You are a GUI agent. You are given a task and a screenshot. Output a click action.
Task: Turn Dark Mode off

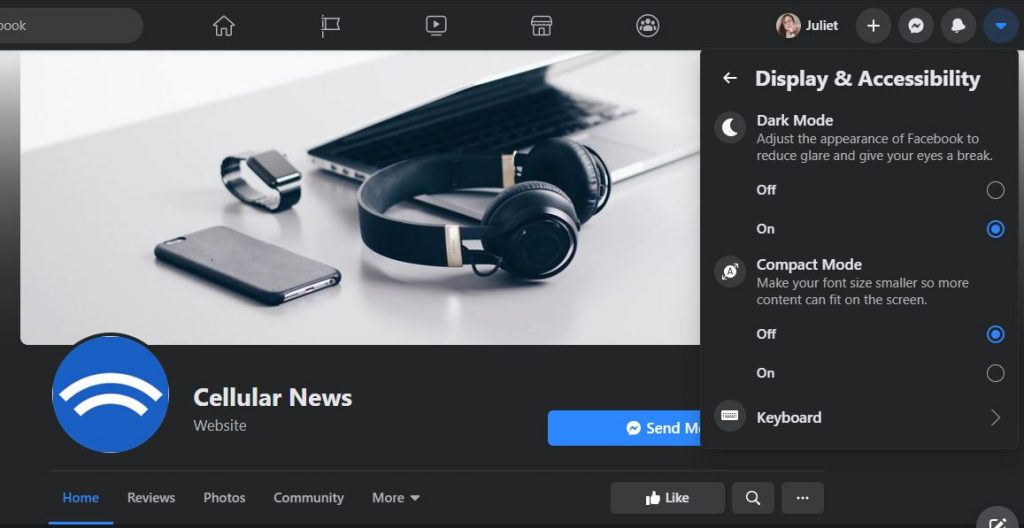click(994, 190)
